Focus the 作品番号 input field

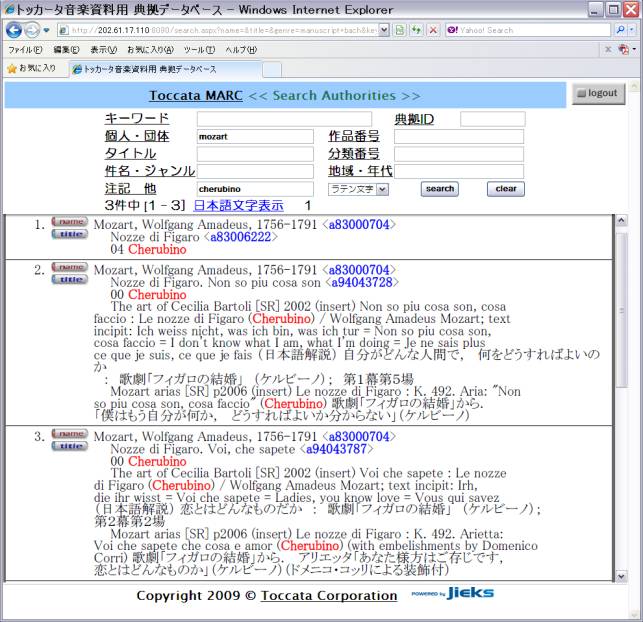[x=459, y=137]
